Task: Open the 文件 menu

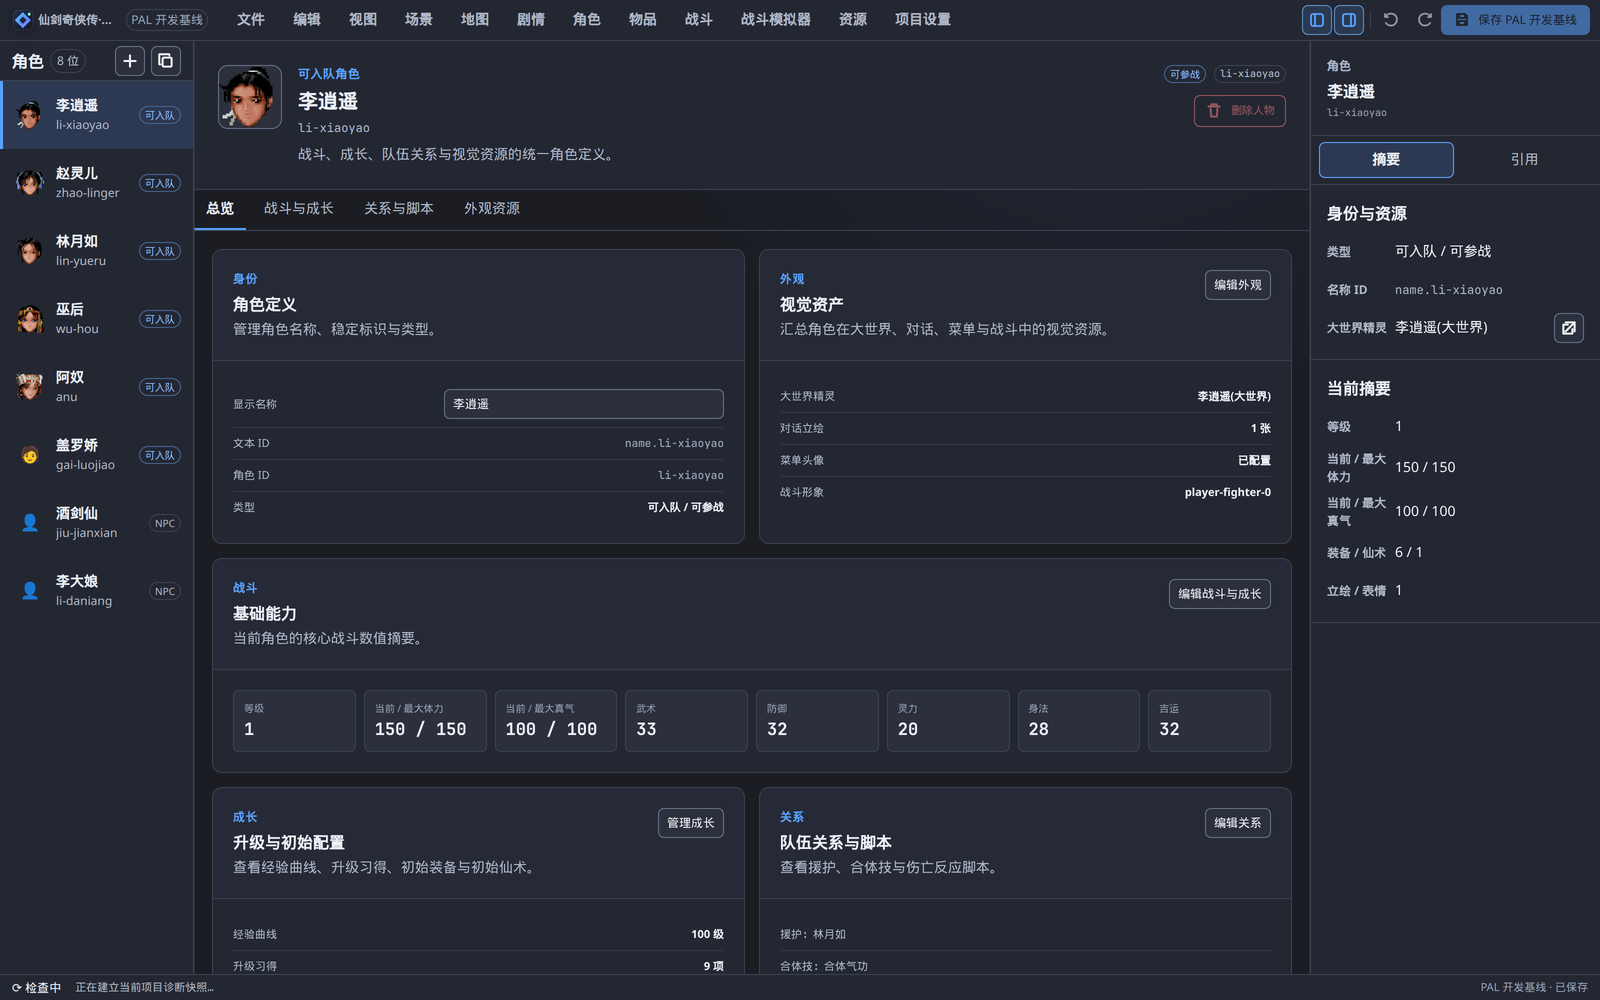Action: [x=251, y=19]
